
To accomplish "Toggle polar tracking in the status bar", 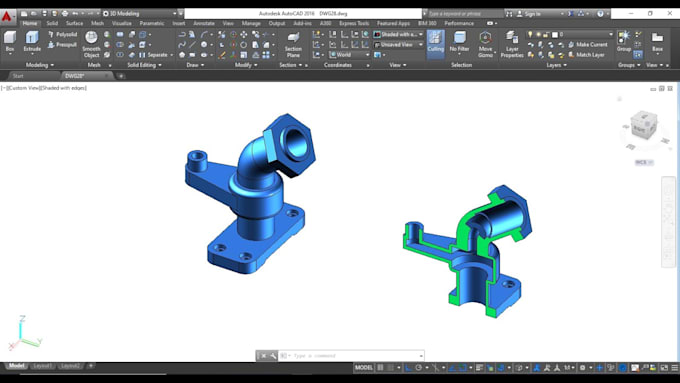I will point(418,368).
